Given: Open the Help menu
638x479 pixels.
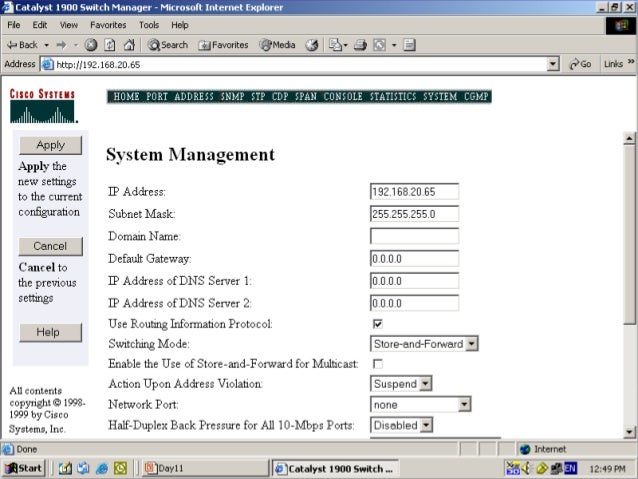Looking at the screenshot, I should click(x=179, y=25).
